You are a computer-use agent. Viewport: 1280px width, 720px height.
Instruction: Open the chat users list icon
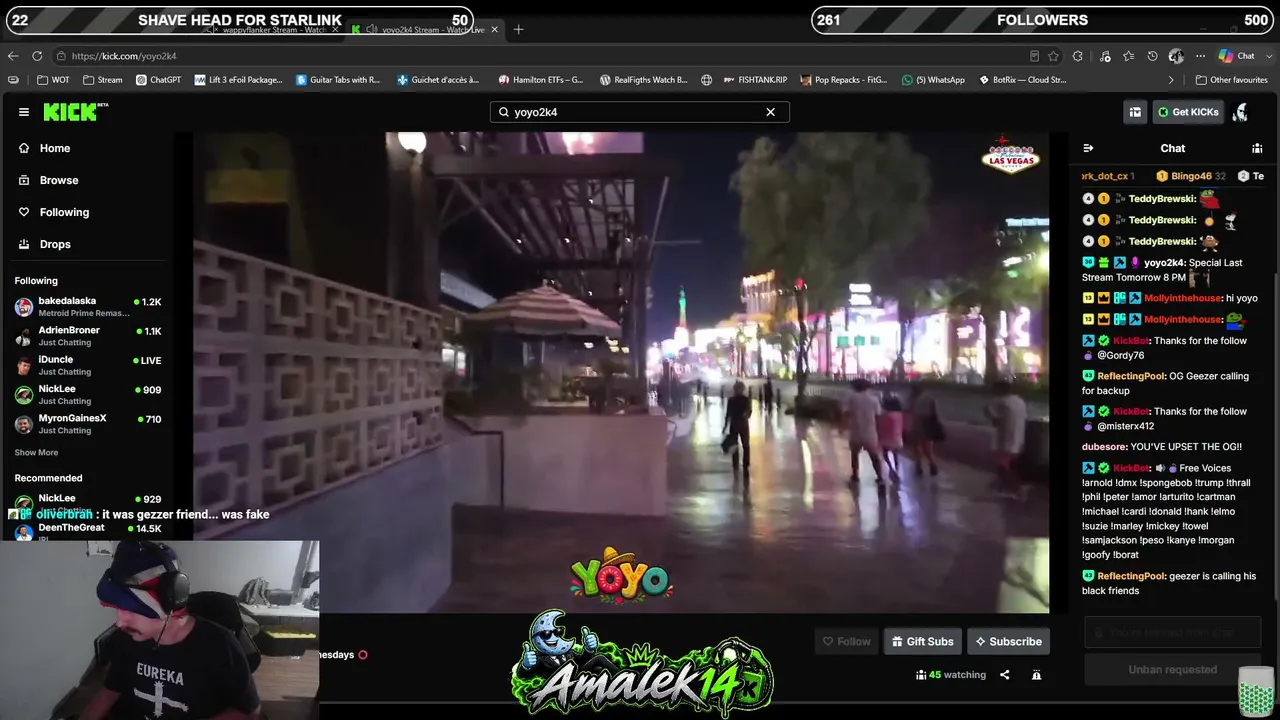pyautogui.click(x=1257, y=148)
